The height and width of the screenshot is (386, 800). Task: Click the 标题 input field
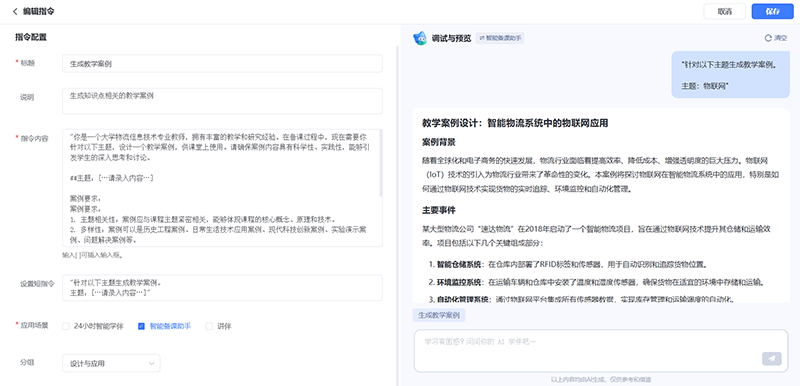pyautogui.click(x=222, y=64)
